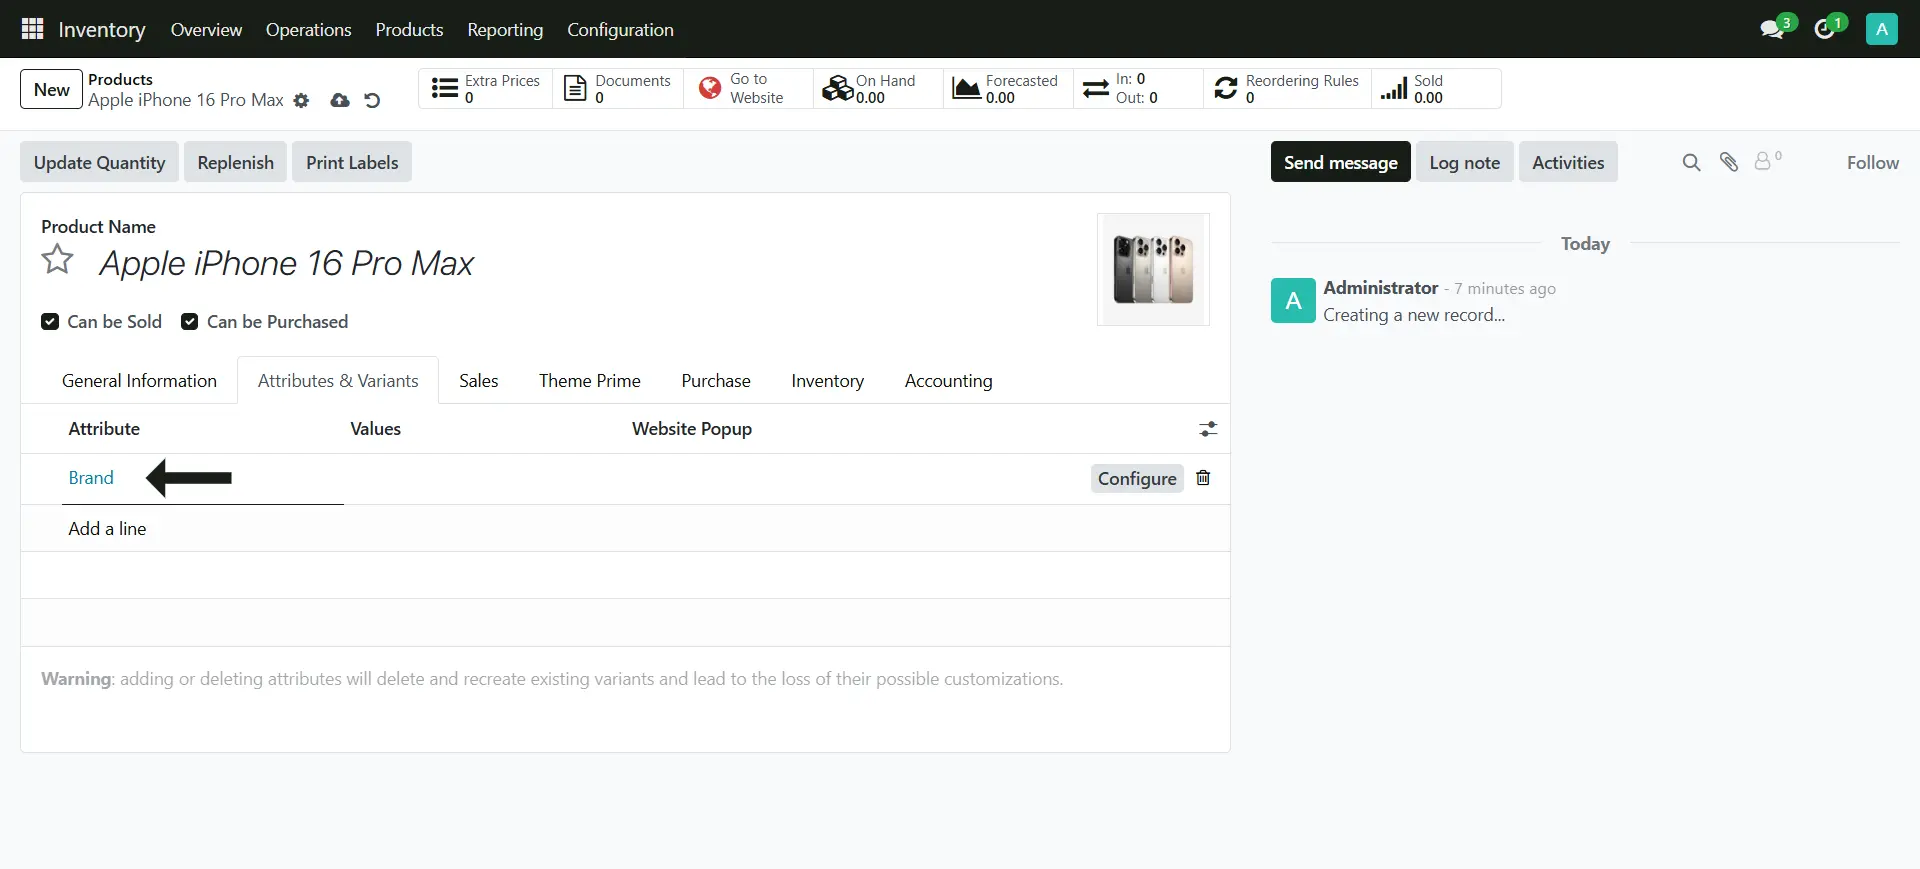
Task: Click the Update Quantity button
Action: coord(99,163)
